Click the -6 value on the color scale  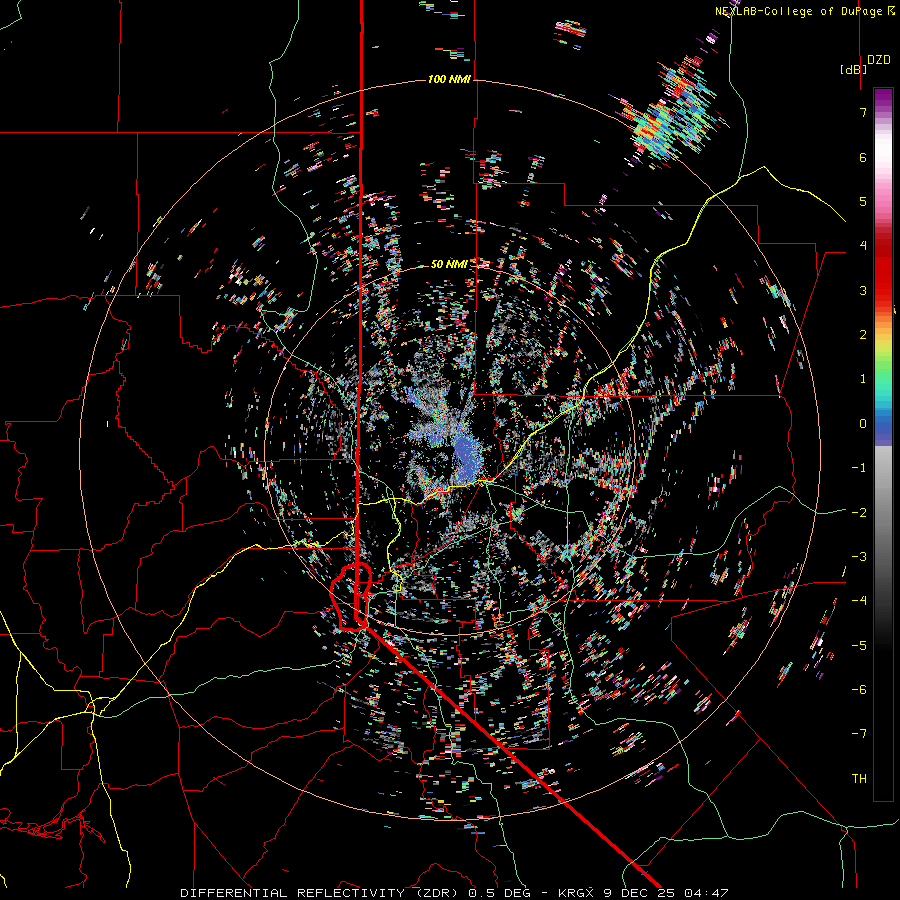(x=859, y=690)
